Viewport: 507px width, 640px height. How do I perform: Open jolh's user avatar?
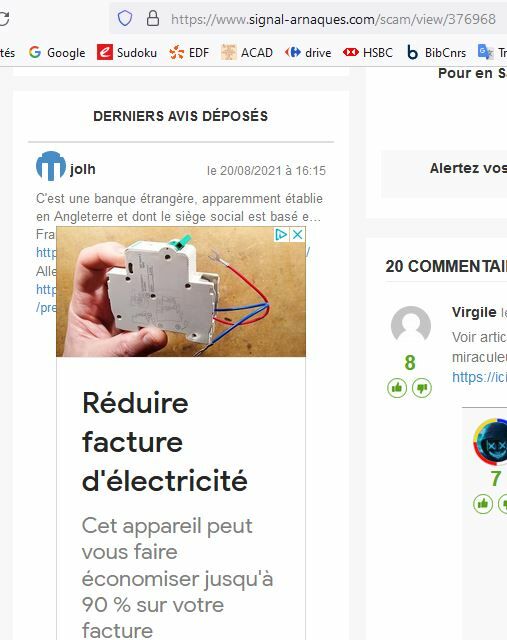(51, 166)
